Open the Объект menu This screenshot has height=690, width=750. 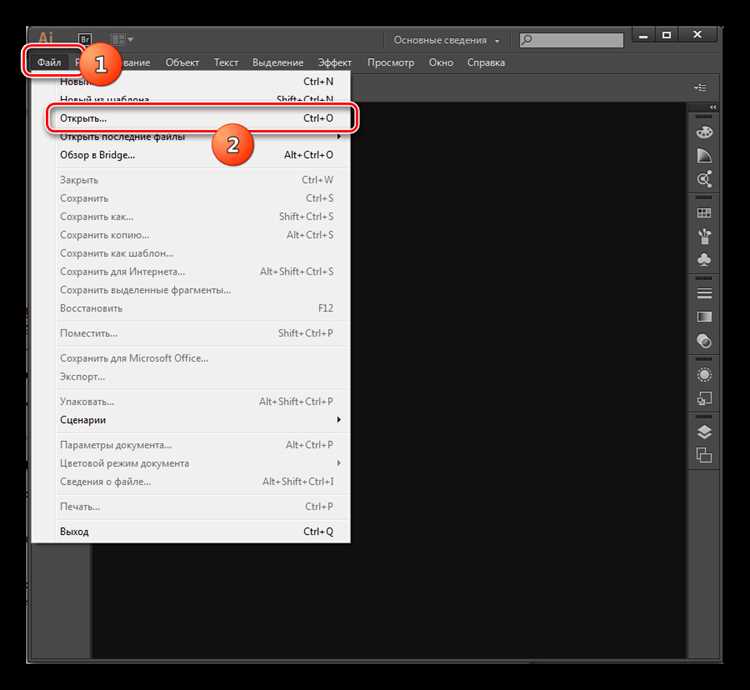[x=182, y=63]
